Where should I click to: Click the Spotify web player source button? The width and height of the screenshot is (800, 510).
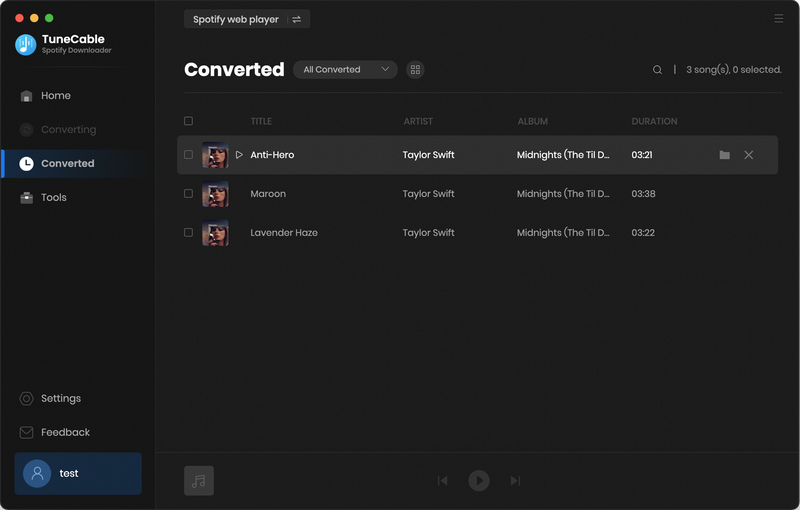coord(247,19)
